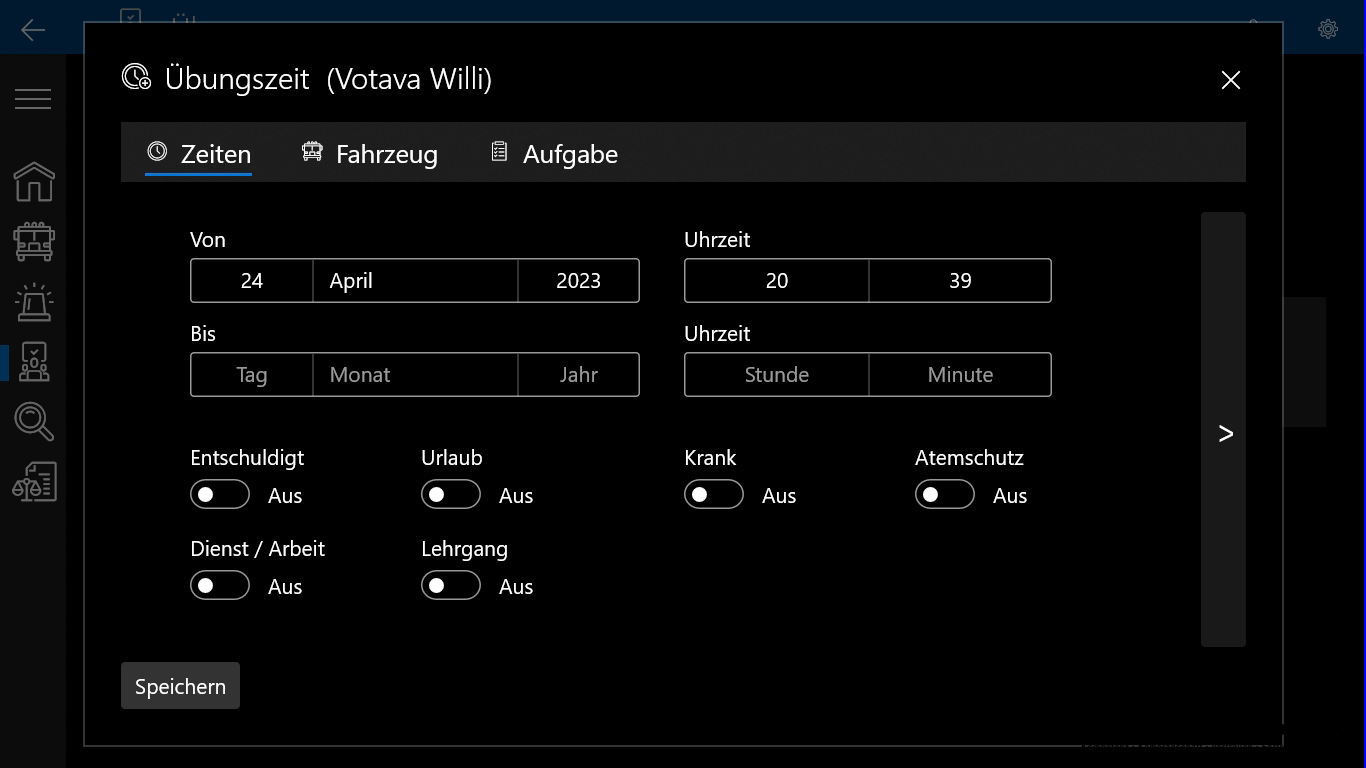
Task: Switch to the Fahrzeug tab
Action: (370, 154)
